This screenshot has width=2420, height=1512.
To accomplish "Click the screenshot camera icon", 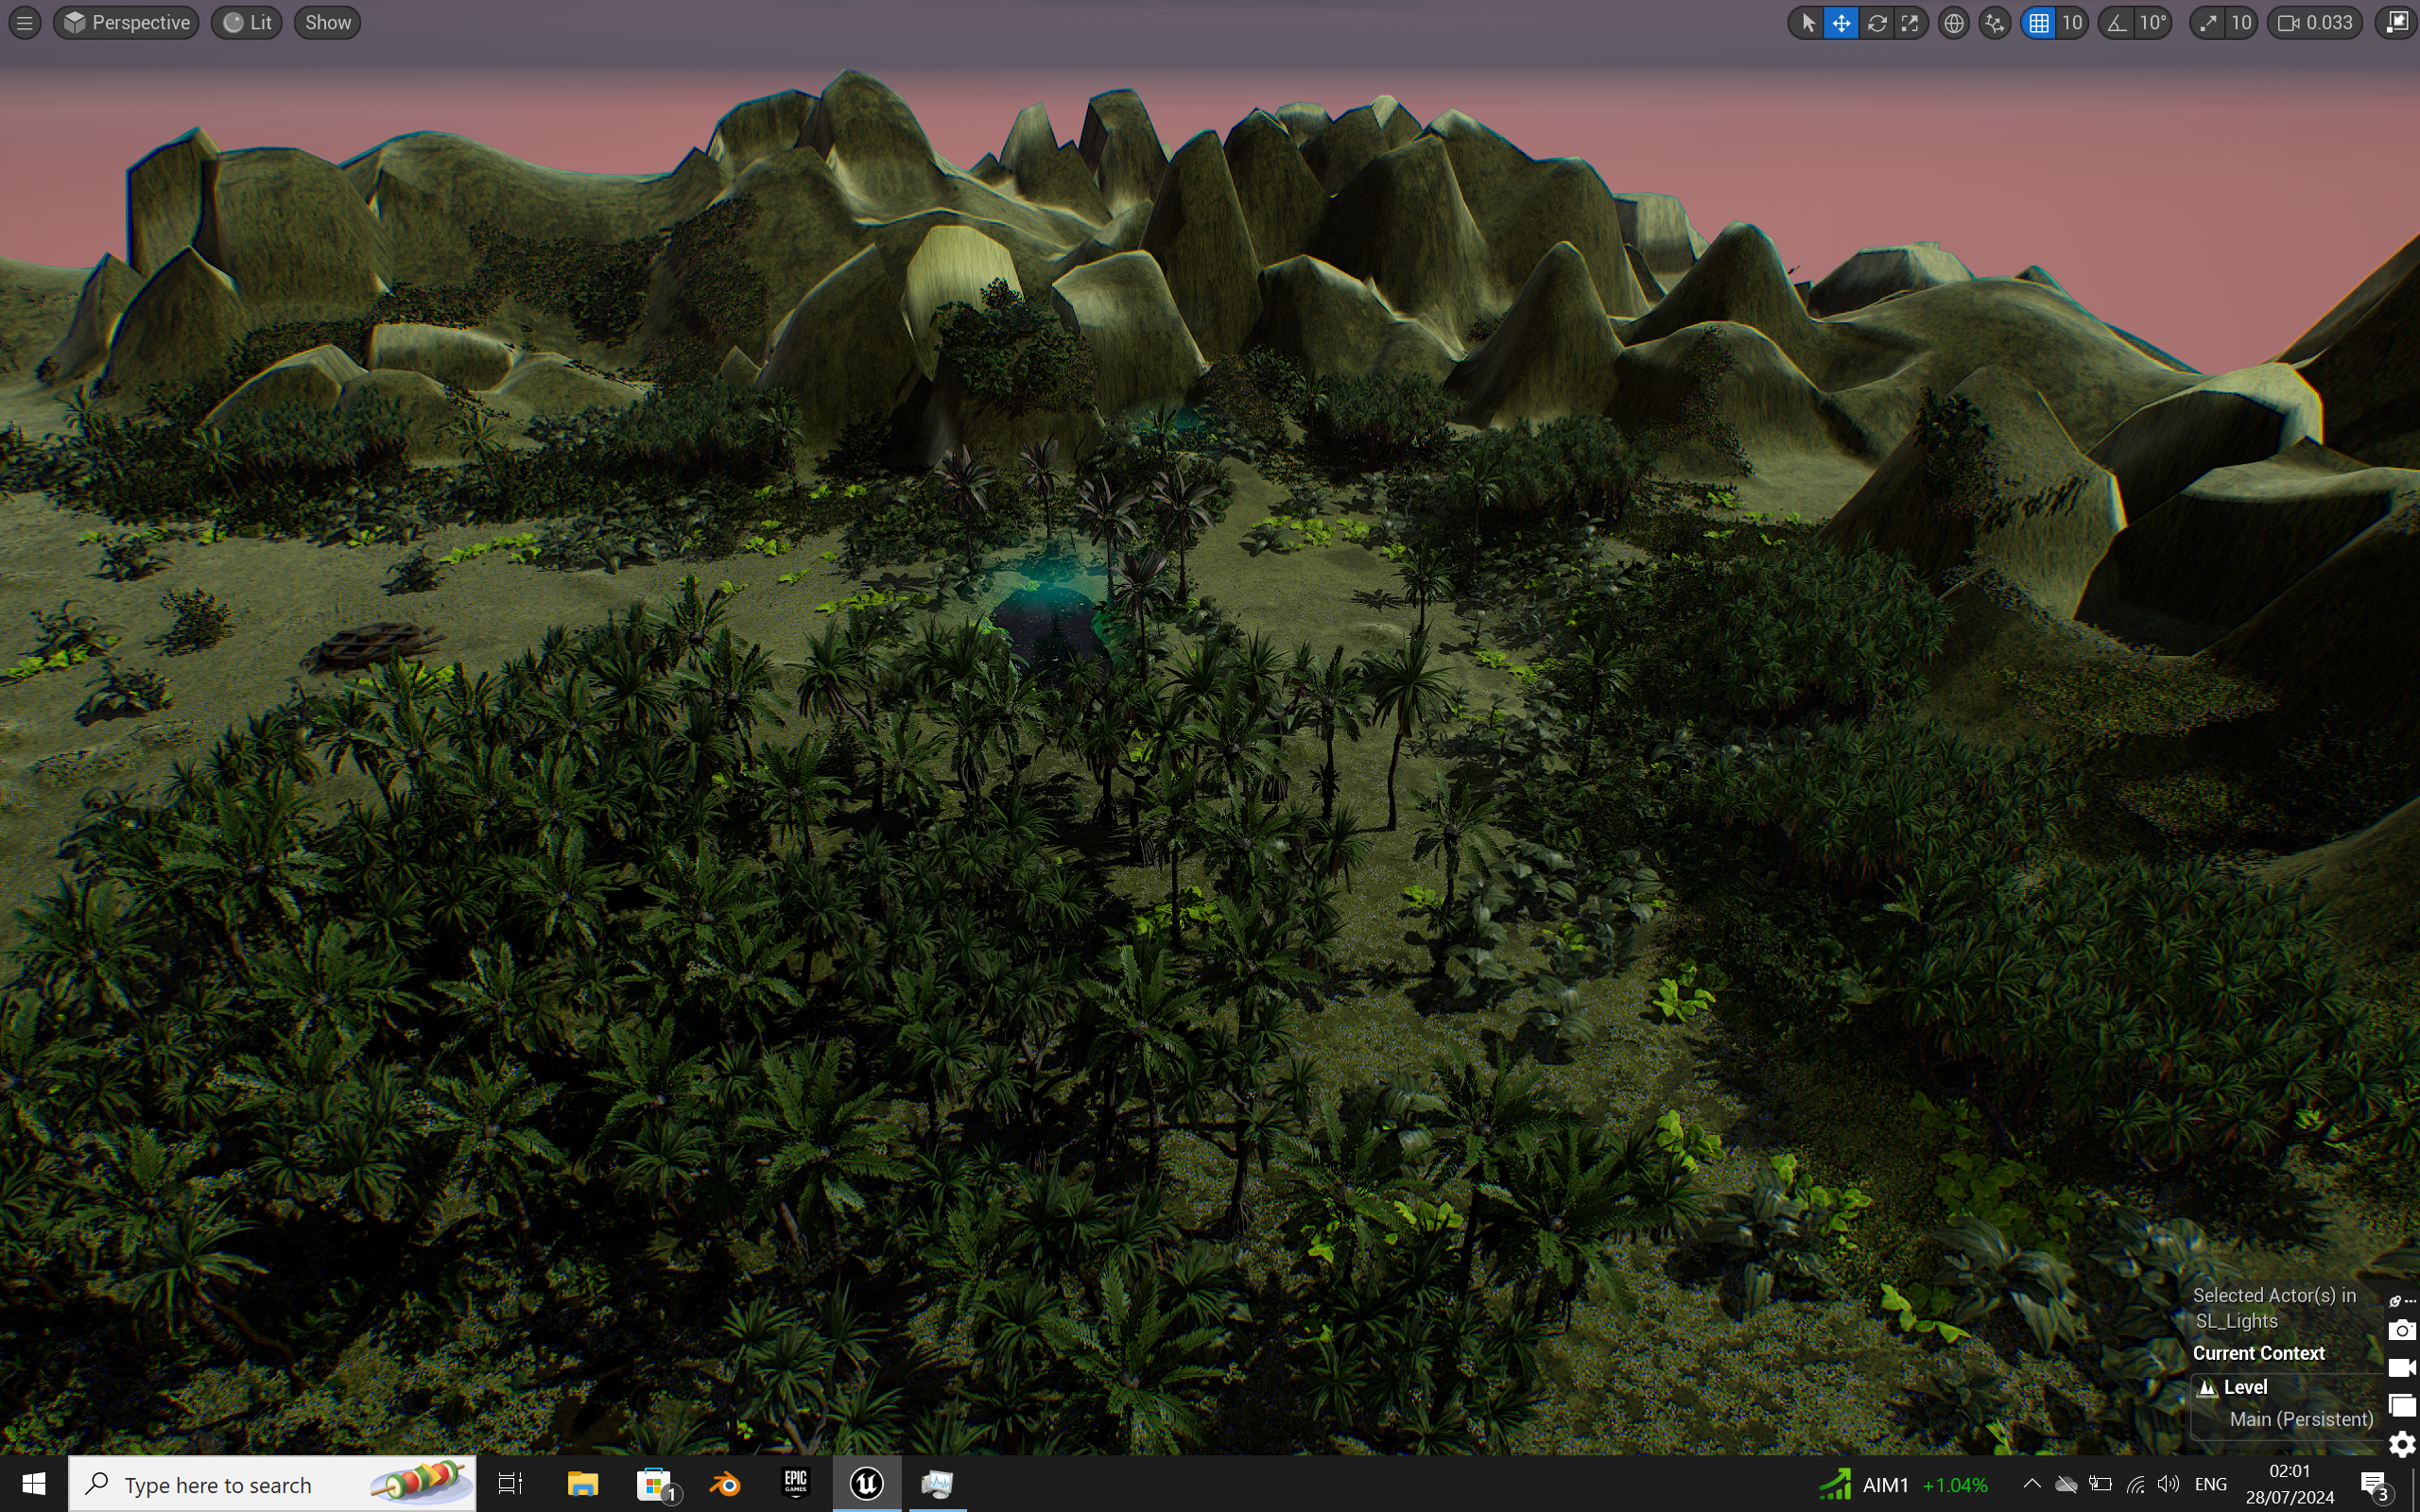I will (2401, 1330).
